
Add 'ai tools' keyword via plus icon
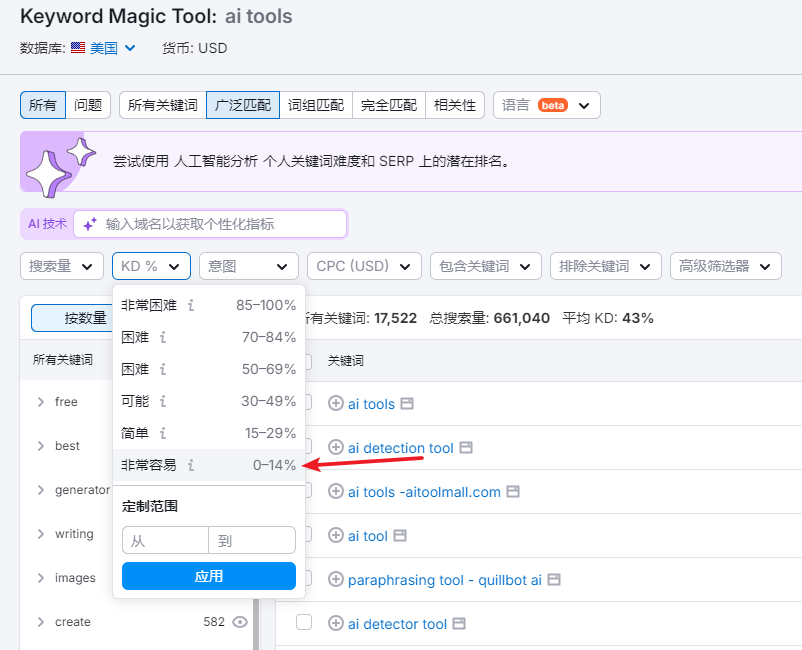[x=336, y=404]
